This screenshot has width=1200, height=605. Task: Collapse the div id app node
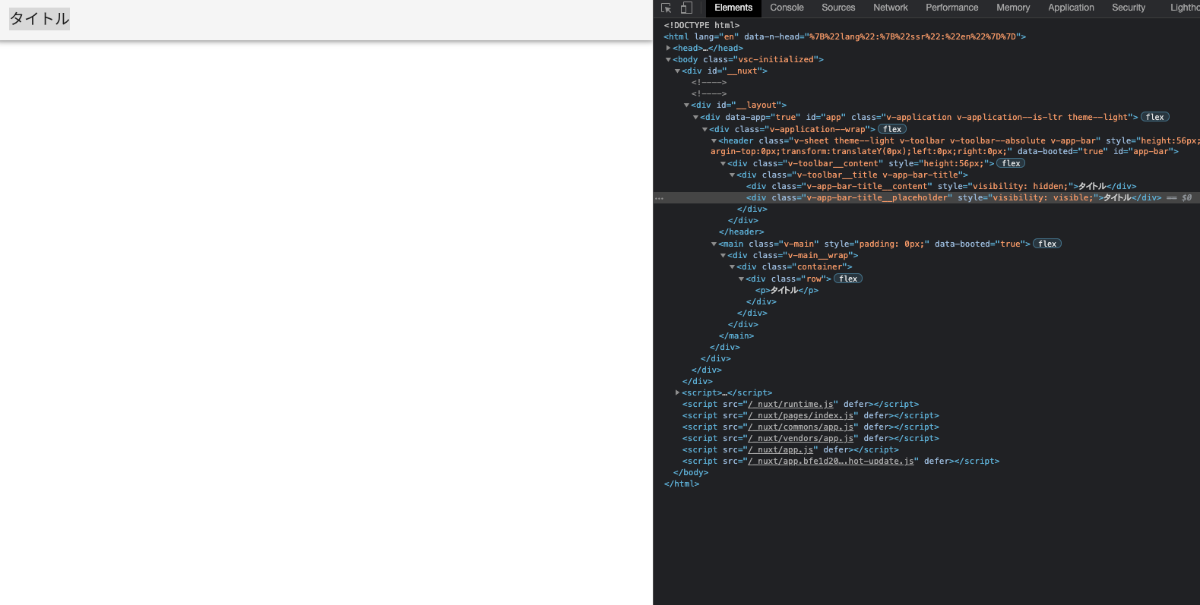pos(696,117)
